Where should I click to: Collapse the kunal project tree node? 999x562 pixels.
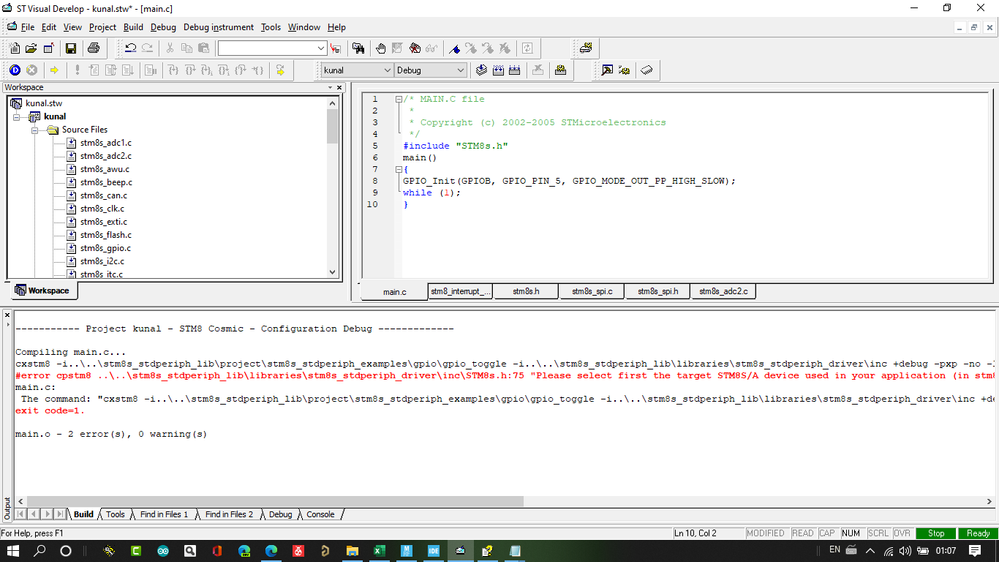coord(17,117)
